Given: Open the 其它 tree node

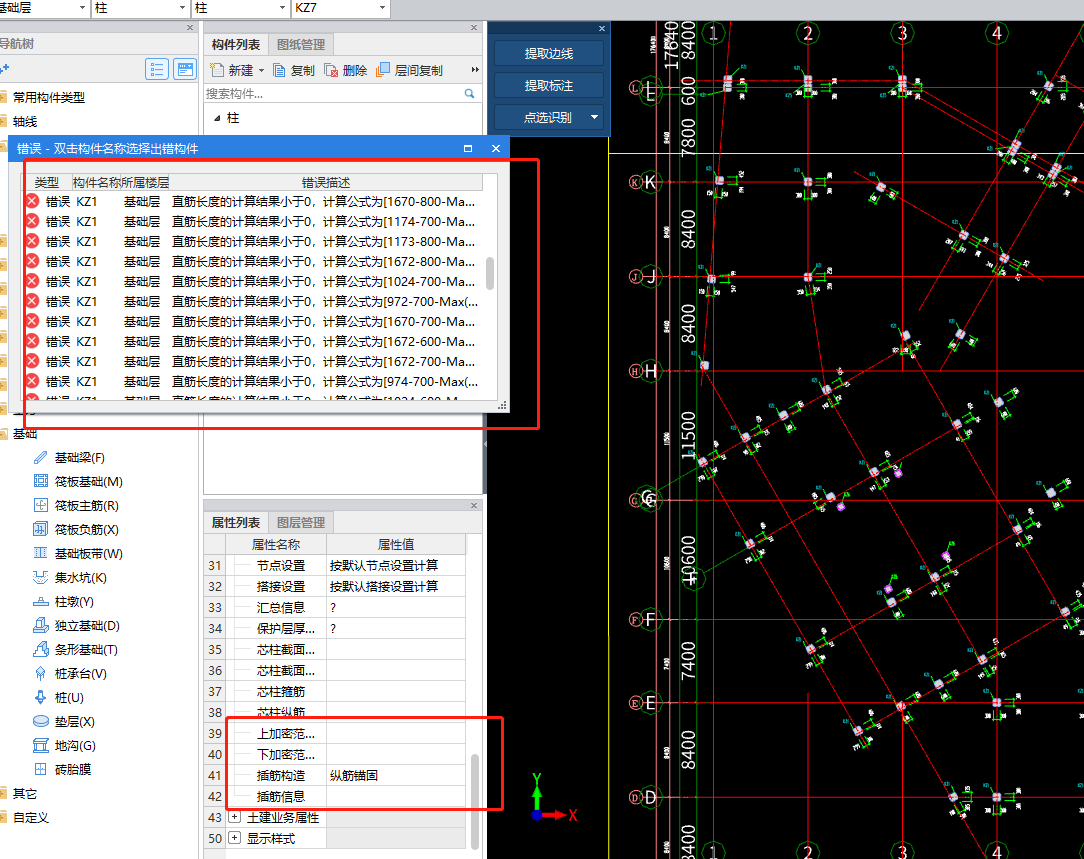Looking at the screenshot, I should (25, 793).
